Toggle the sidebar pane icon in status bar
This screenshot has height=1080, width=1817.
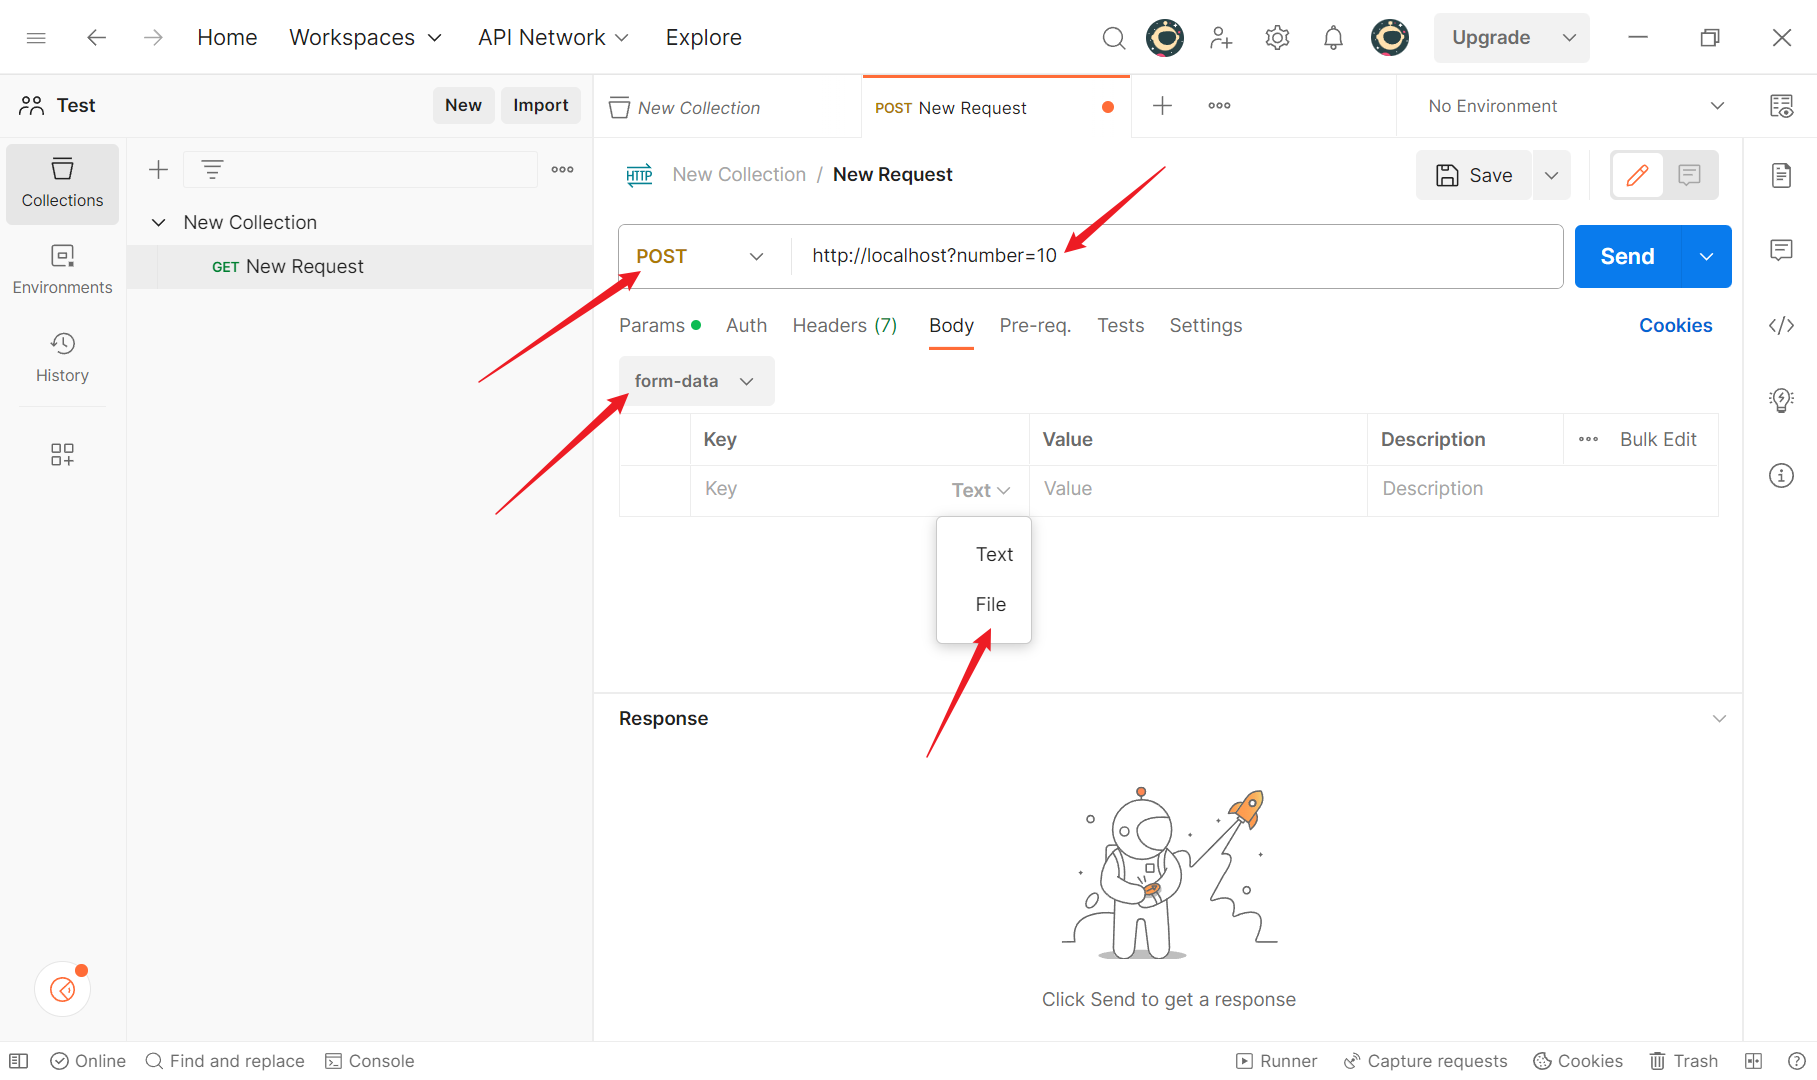pyautogui.click(x=19, y=1061)
